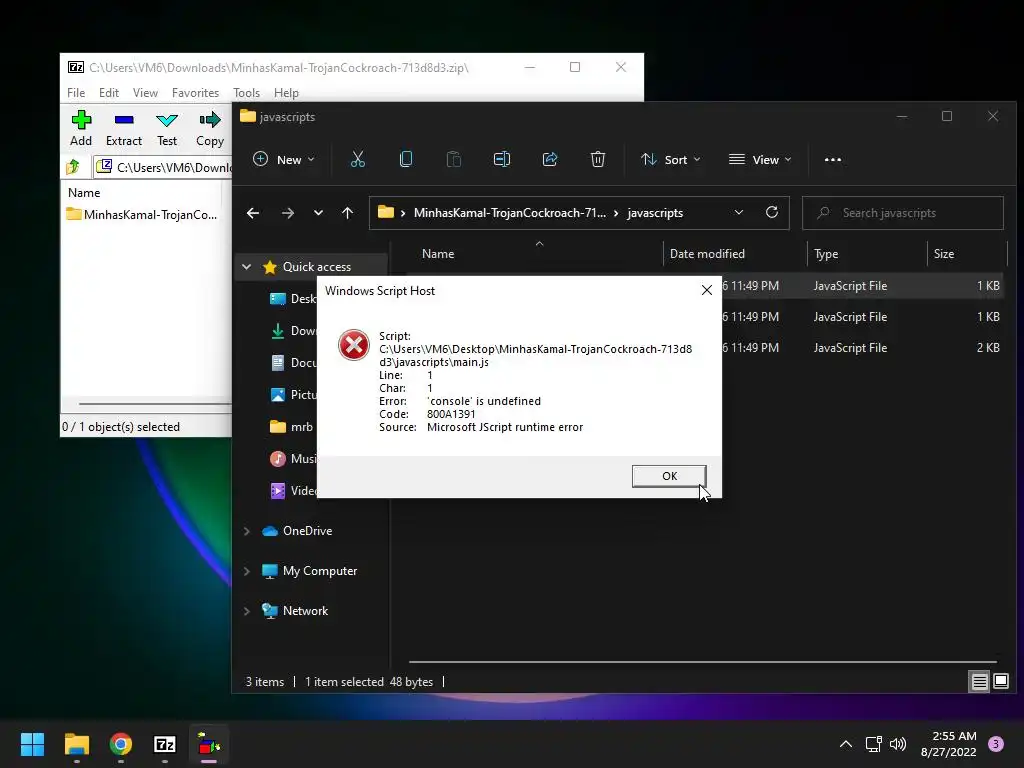Click the Forward arrow in Explorer
The width and height of the screenshot is (1024, 768).
coord(287,213)
